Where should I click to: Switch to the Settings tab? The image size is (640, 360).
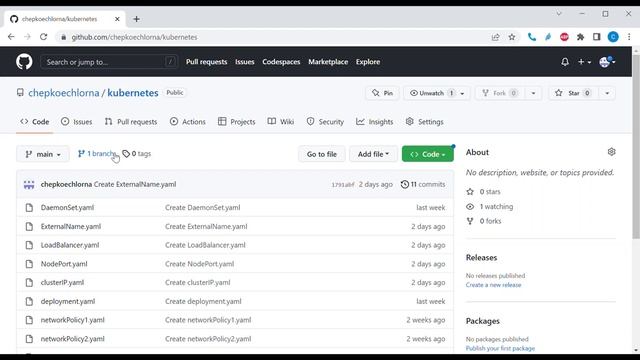click(424, 122)
